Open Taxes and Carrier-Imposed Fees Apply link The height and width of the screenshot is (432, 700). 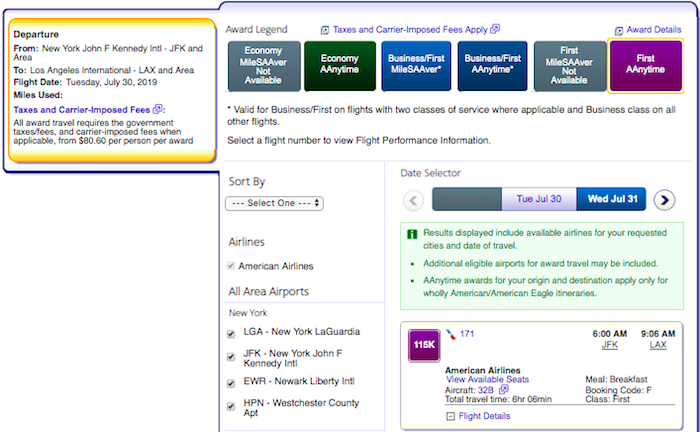click(x=410, y=30)
